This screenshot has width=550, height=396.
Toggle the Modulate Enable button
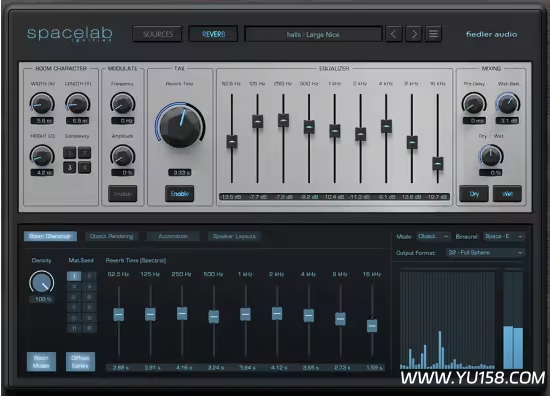point(122,194)
